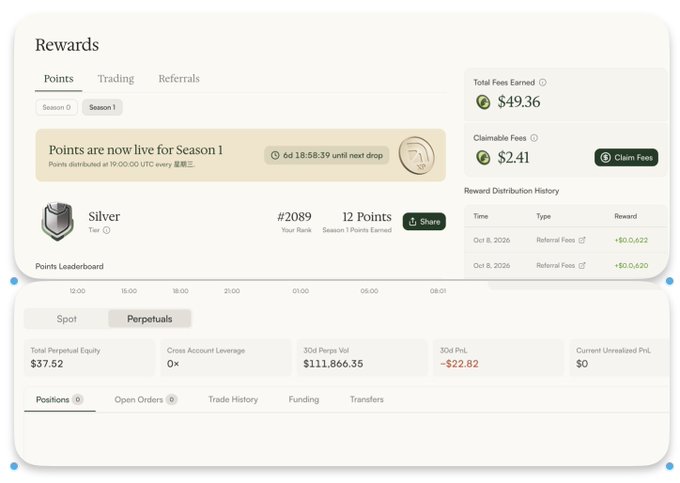The width and height of the screenshot is (680, 483).
Task: Click info icon next to Claimable Fees
Action: click(534, 138)
